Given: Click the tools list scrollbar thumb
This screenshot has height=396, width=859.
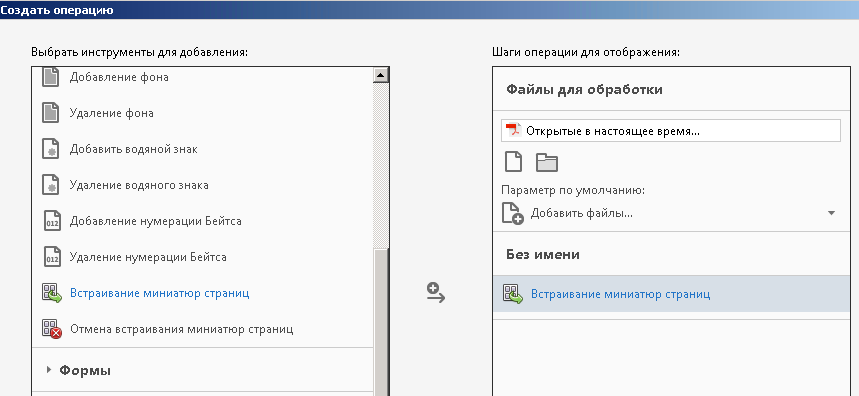Looking at the screenshot, I should [381, 320].
